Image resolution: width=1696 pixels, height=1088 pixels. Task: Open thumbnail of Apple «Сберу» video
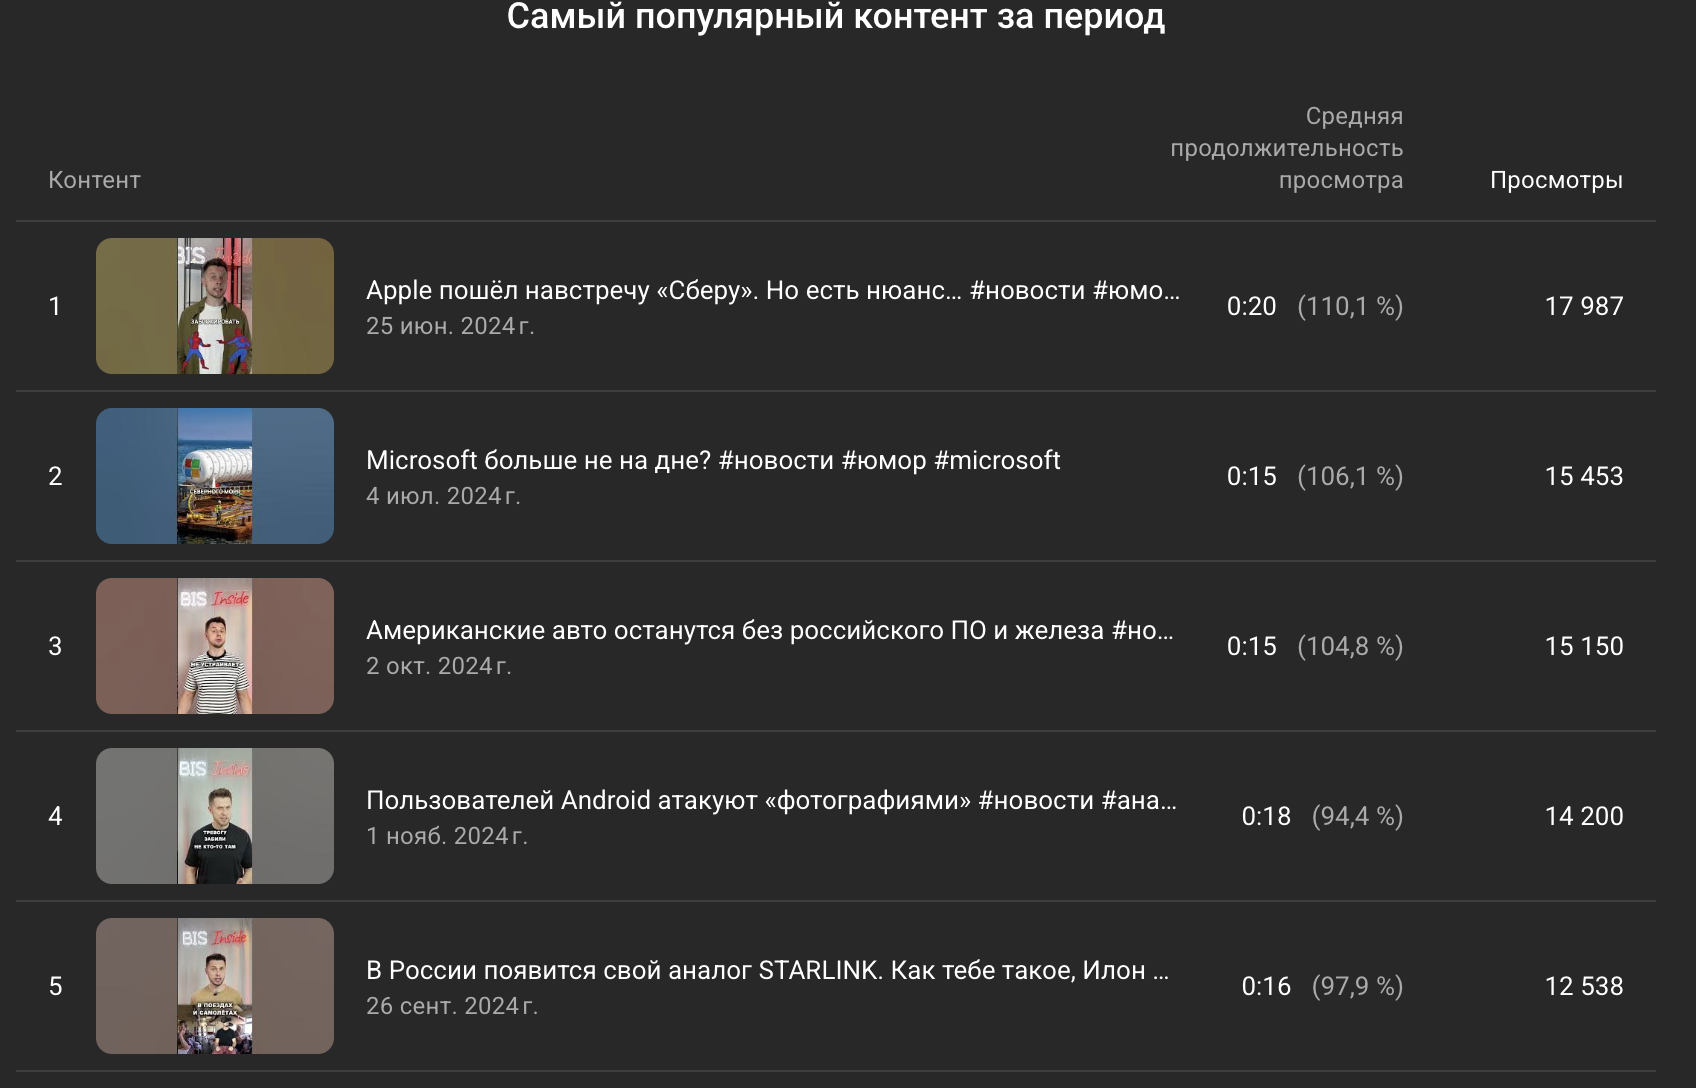[215, 306]
